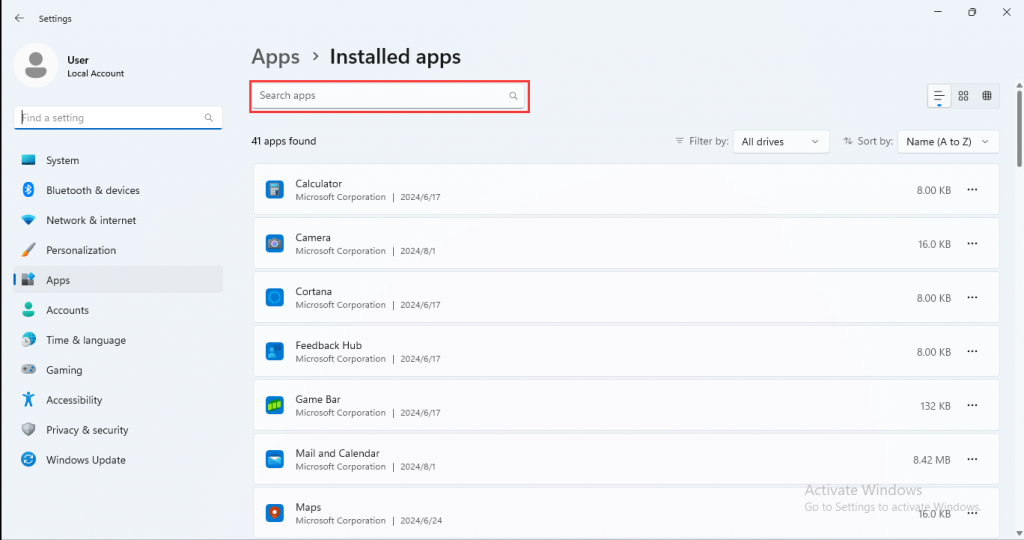The image size is (1024, 540).
Task: Open more options for Cortana
Action: 972,298
